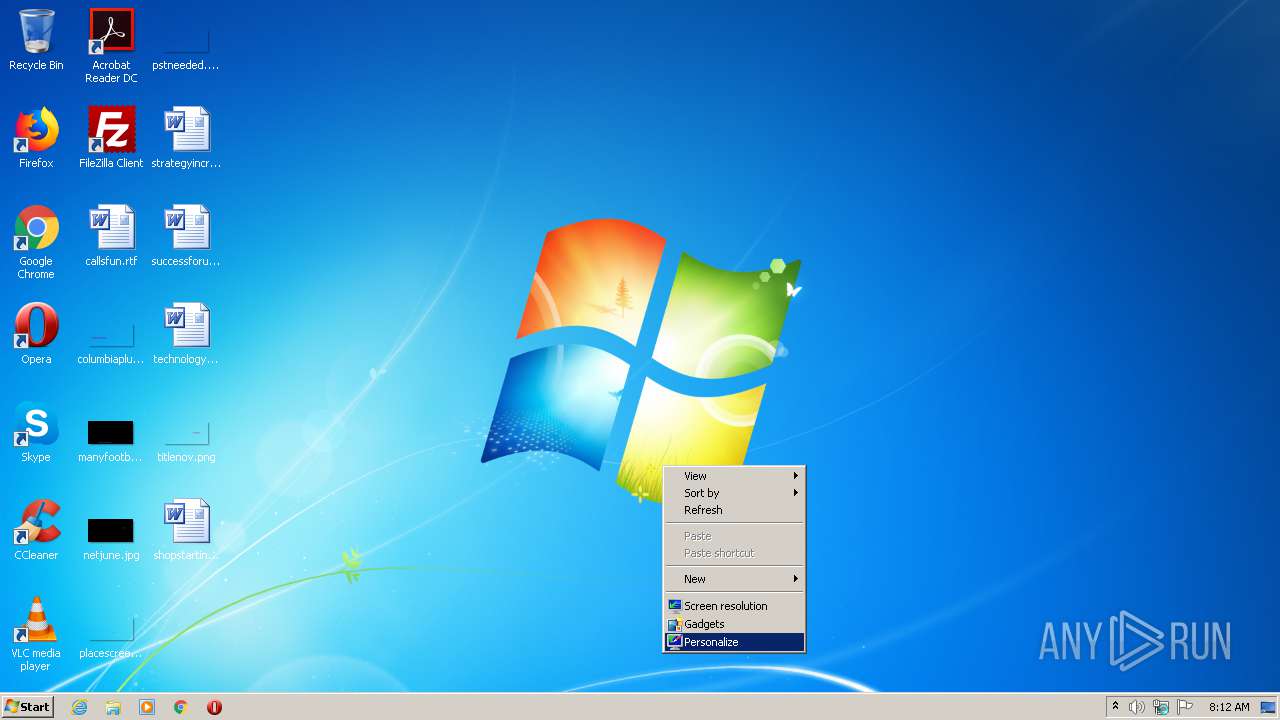This screenshot has width=1280, height=720.
Task: Expand the Sort by submenu
Action: click(735, 493)
